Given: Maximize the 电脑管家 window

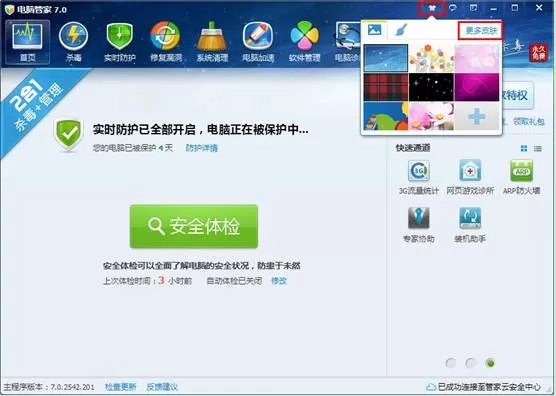Looking at the screenshot, I should [515, 8].
